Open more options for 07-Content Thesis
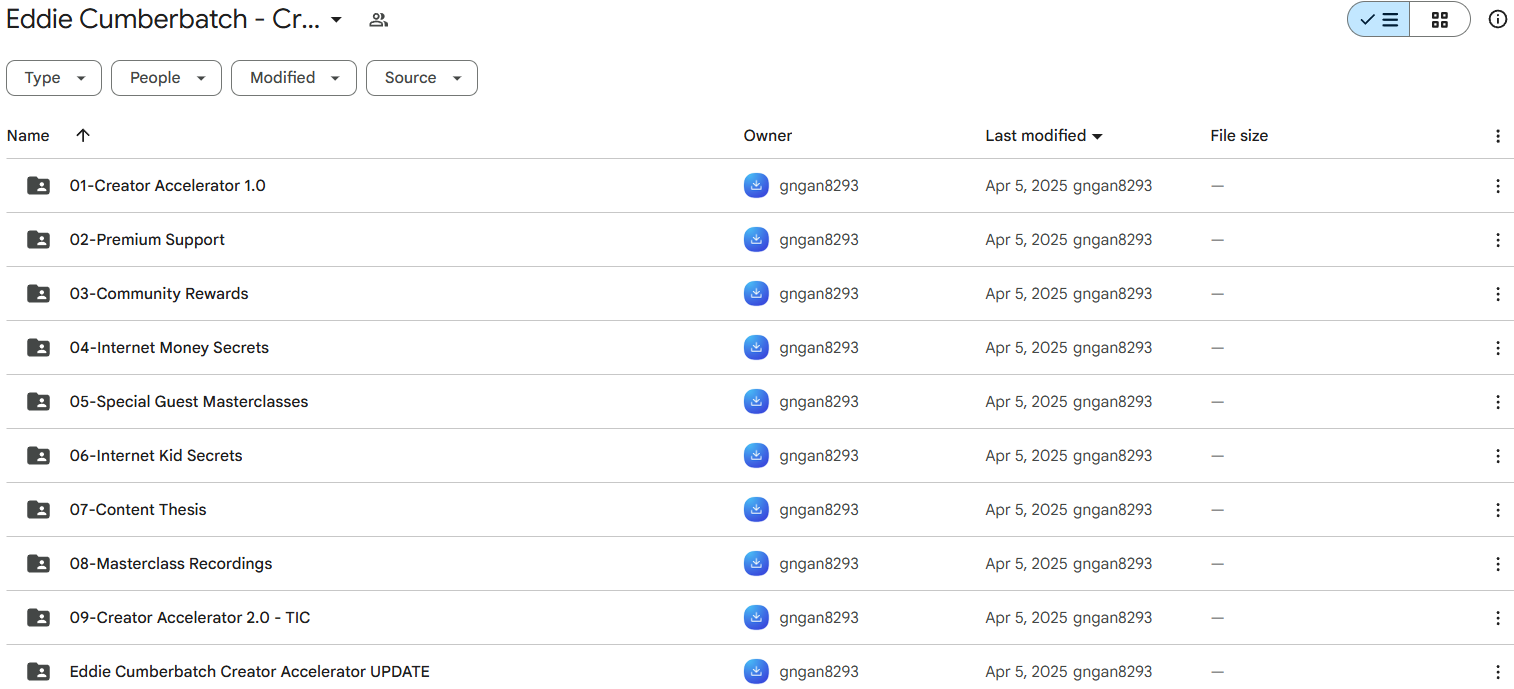This screenshot has height=689, width=1514. click(x=1497, y=510)
